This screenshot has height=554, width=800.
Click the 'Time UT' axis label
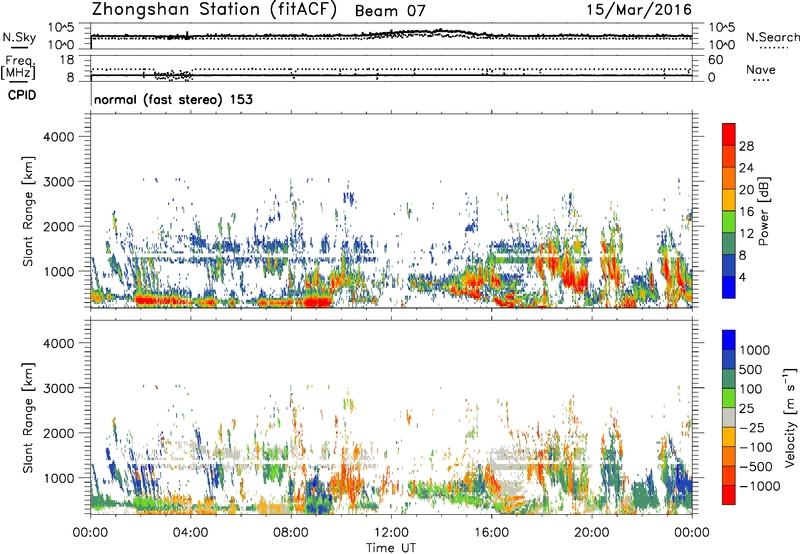391,548
